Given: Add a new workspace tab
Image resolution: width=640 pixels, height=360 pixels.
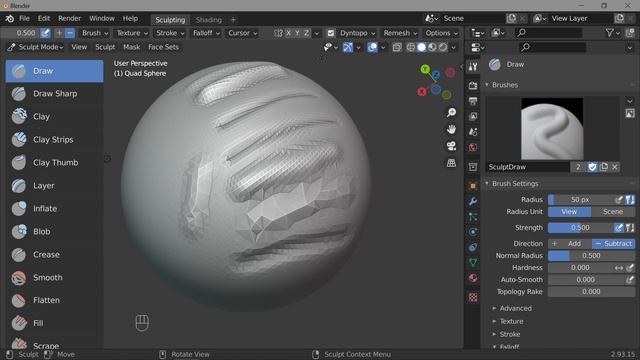Looking at the screenshot, I should coord(233,20).
